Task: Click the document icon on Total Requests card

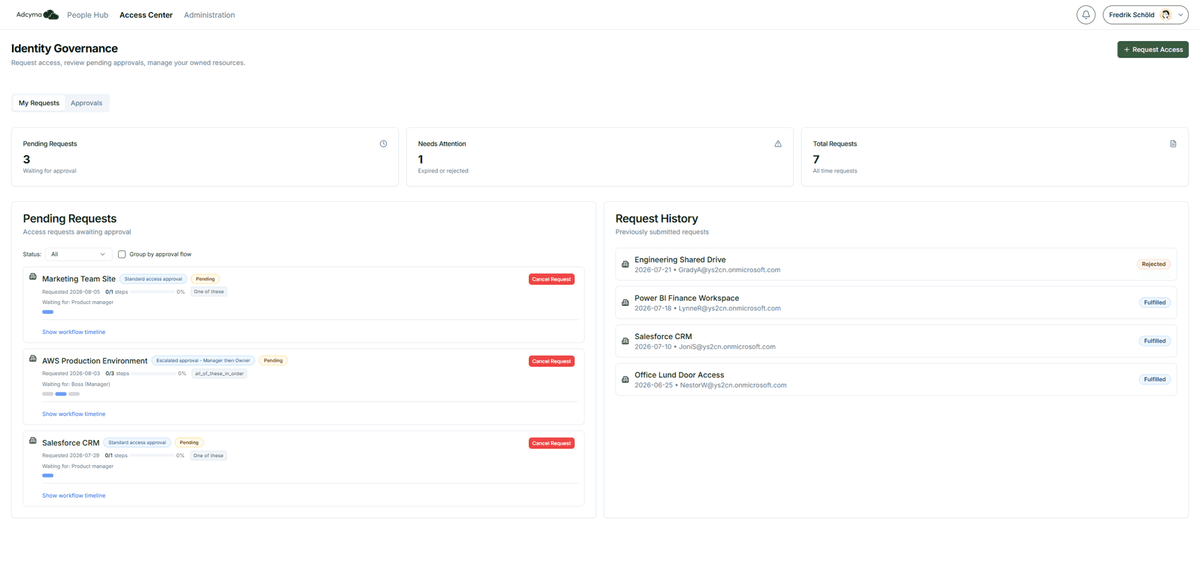Action: [x=1173, y=144]
